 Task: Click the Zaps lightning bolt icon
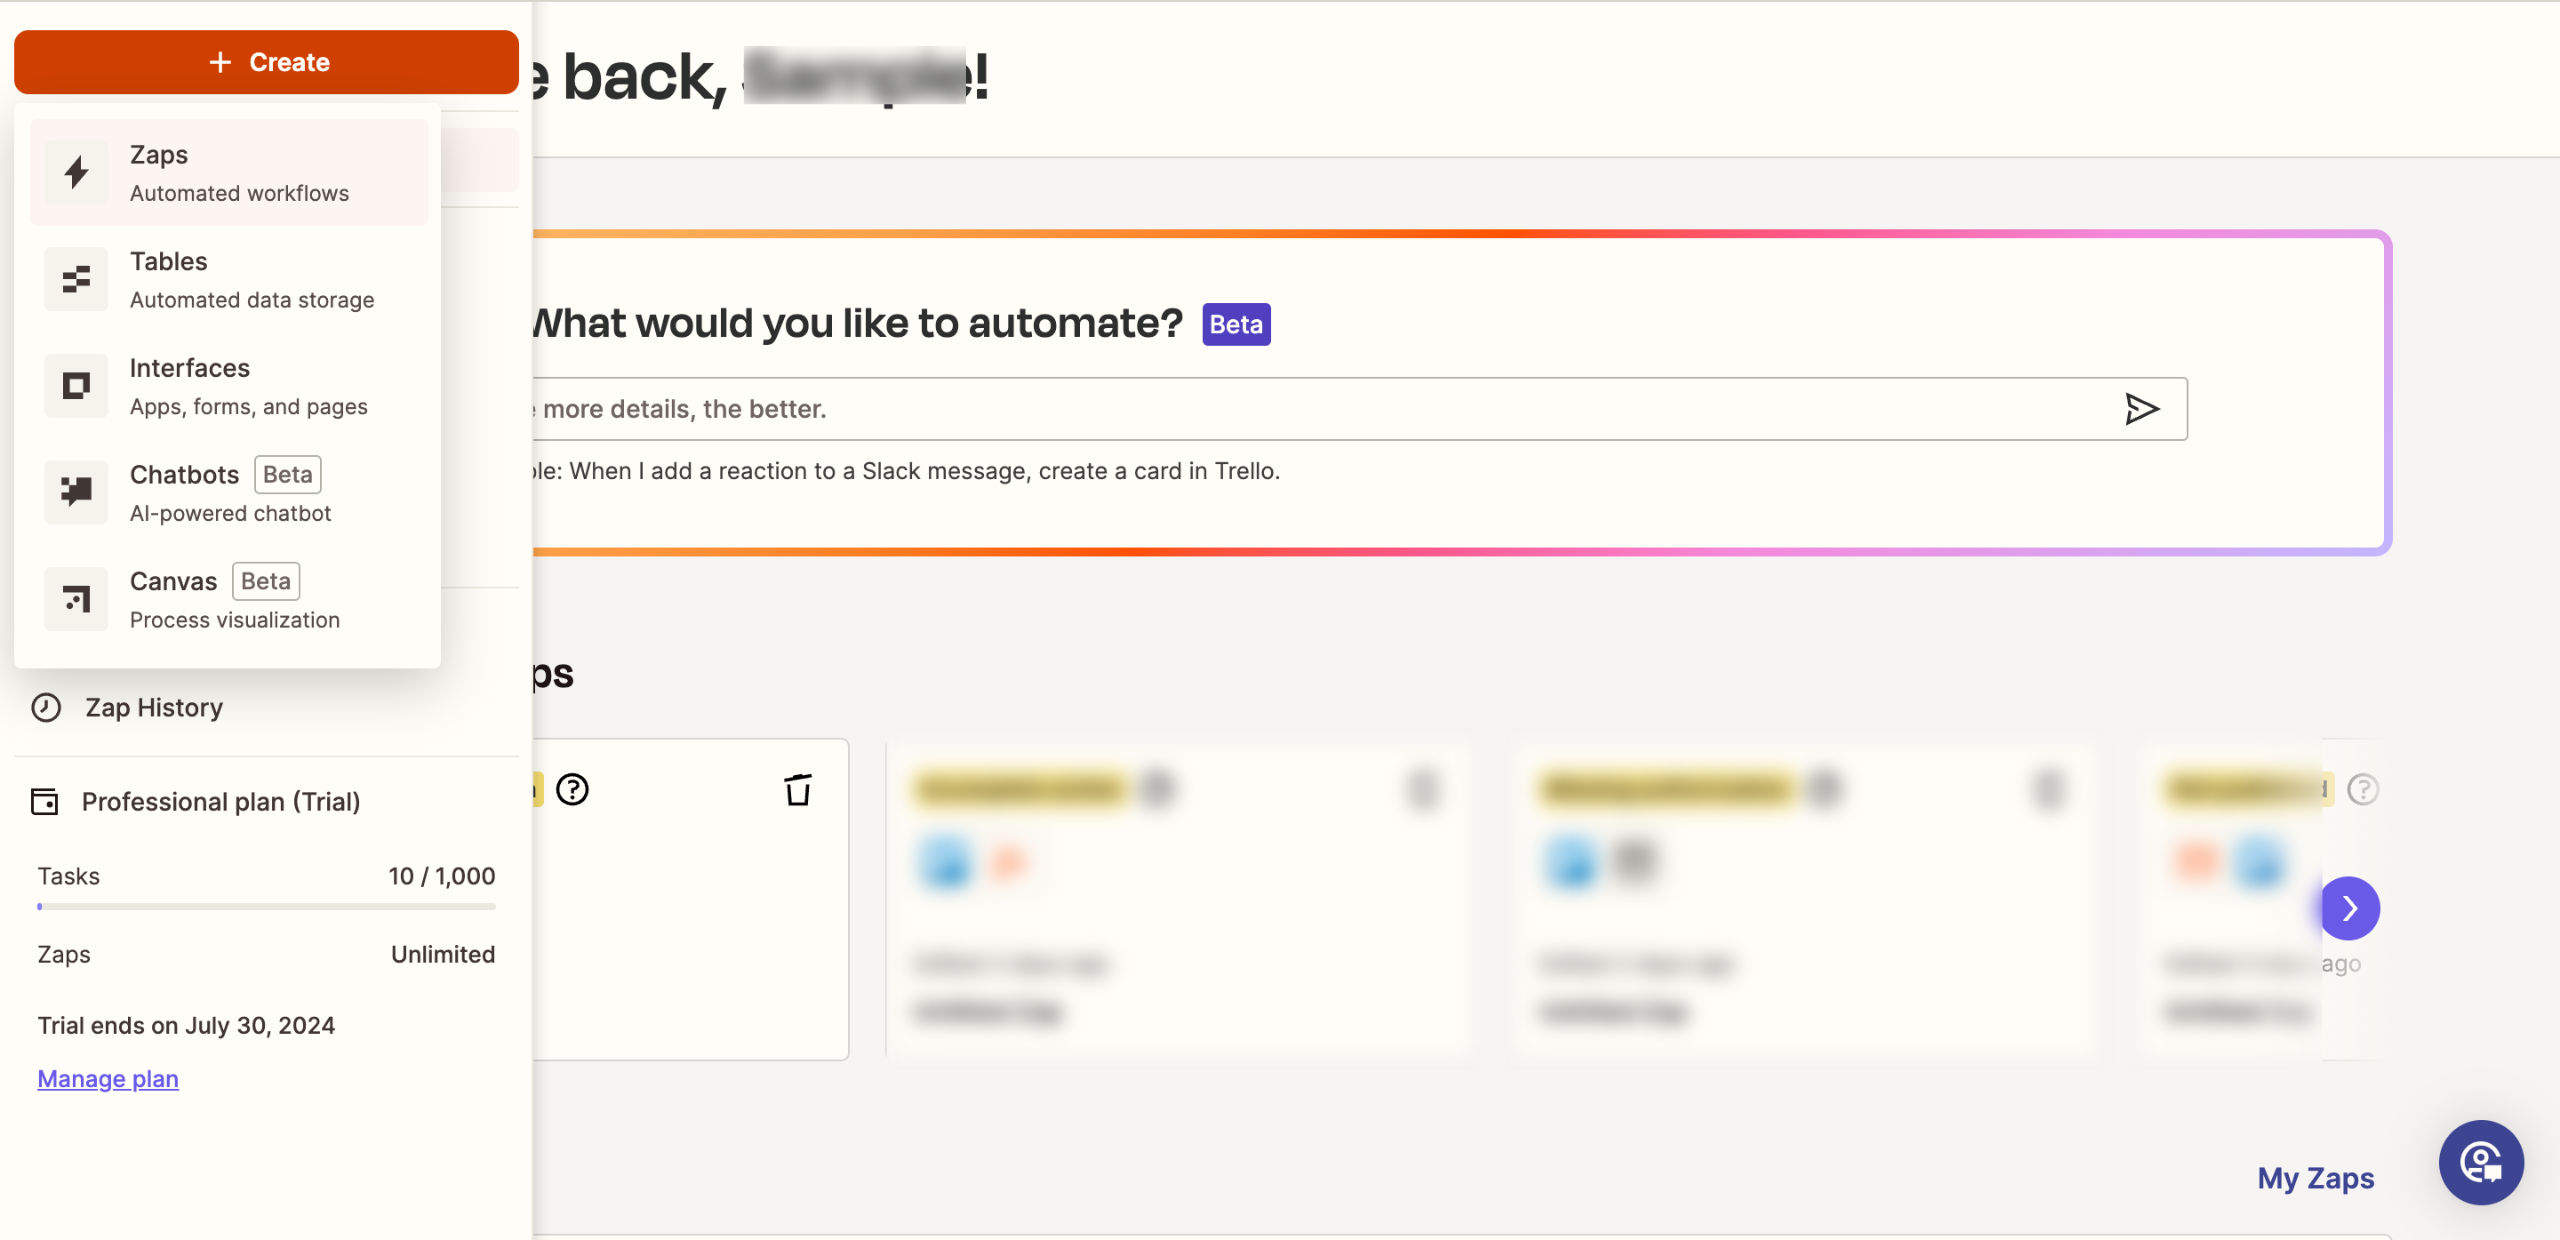point(76,173)
